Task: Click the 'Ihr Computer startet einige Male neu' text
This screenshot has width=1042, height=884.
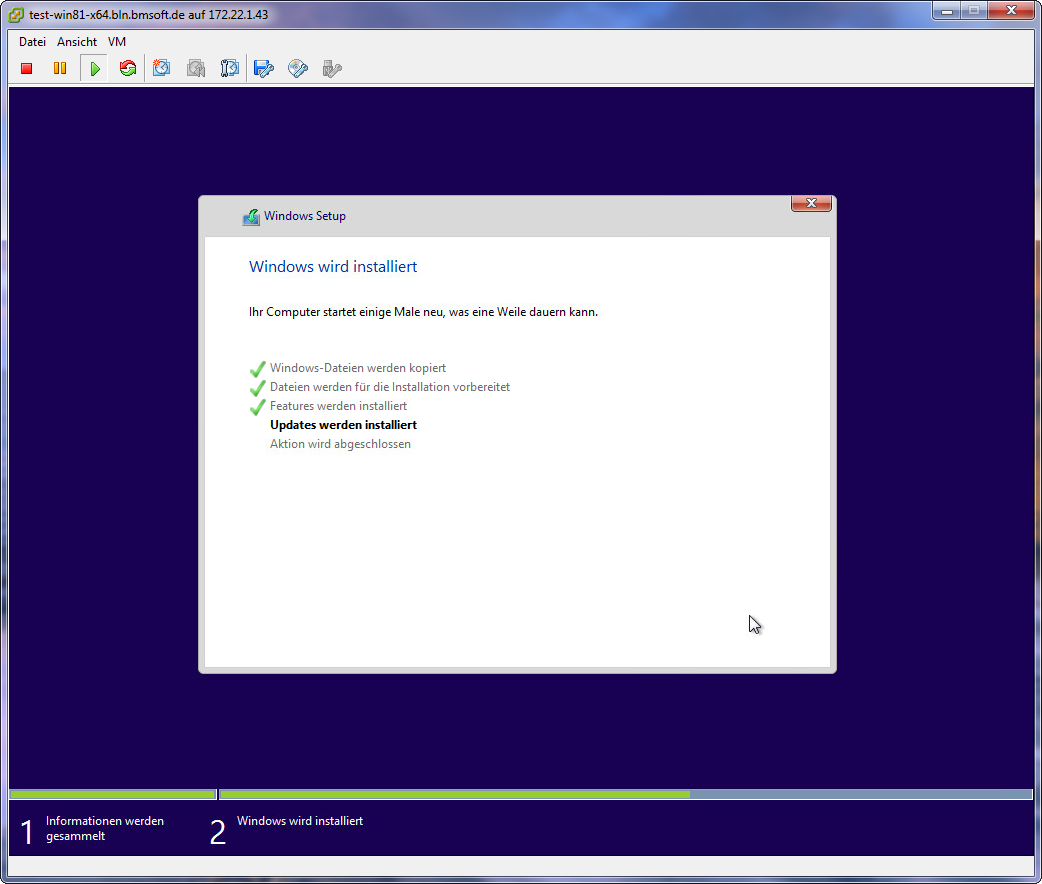Action: click(x=423, y=312)
